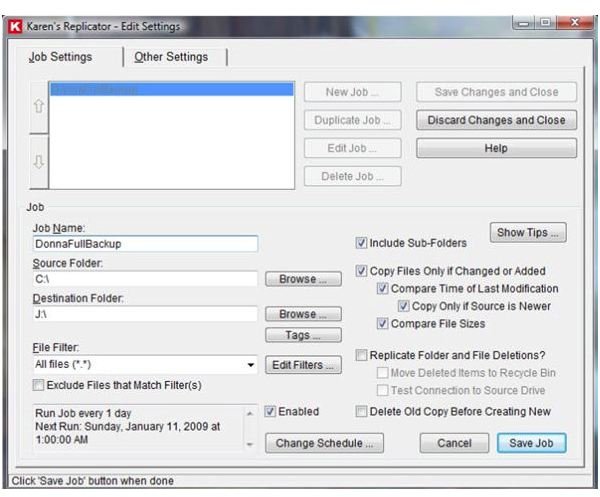Click the Show Tips button
The height and width of the screenshot is (497, 600).
click(528, 233)
